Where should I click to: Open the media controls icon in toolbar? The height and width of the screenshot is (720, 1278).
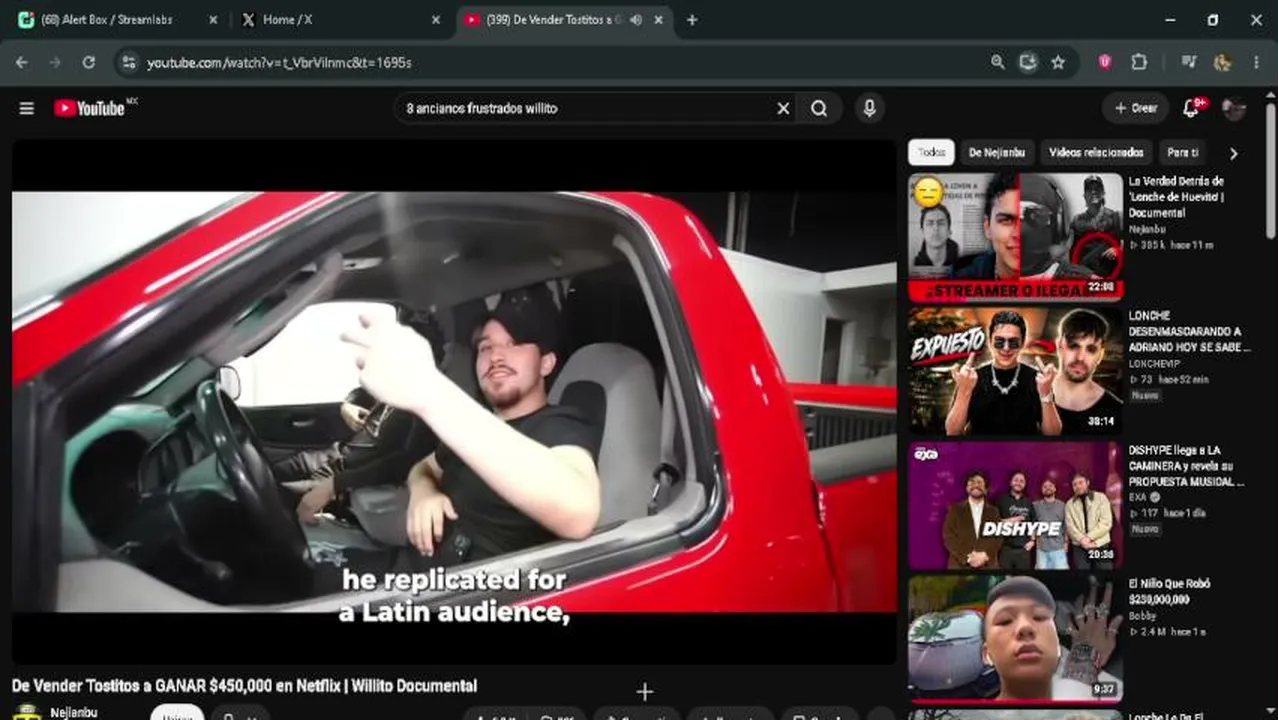coord(1189,62)
